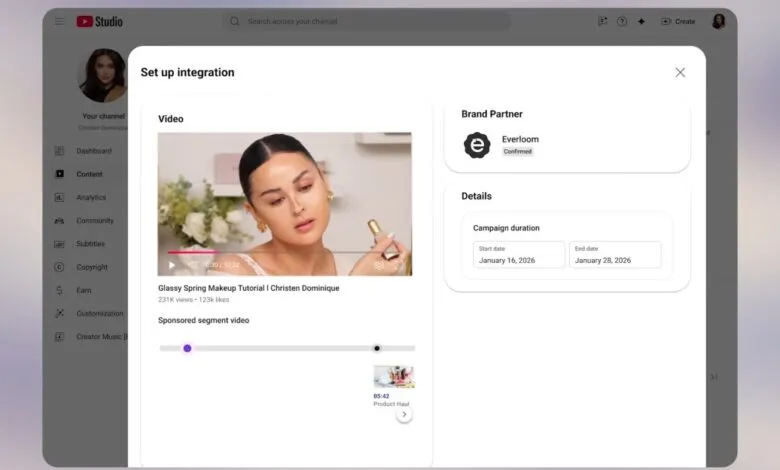The image size is (780, 470).
Task: Click the Creator Music icon
Action: [59, 337]
